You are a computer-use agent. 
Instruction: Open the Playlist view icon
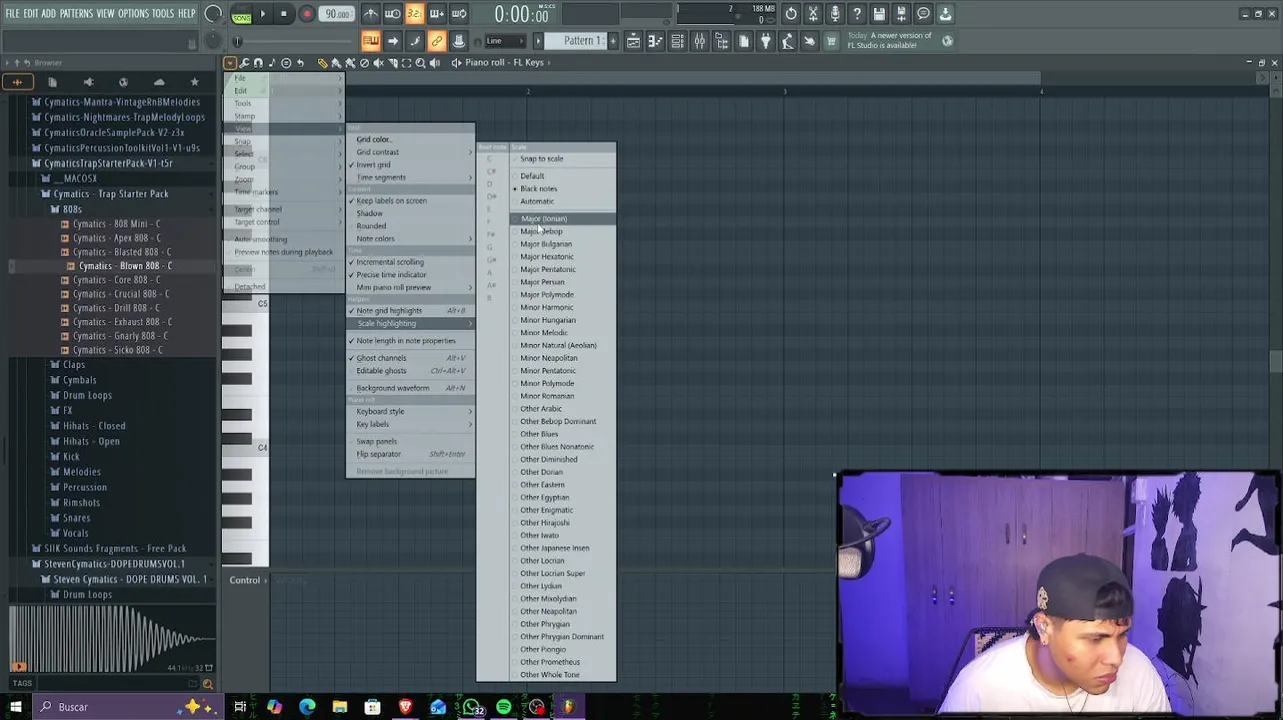point(633,41)
